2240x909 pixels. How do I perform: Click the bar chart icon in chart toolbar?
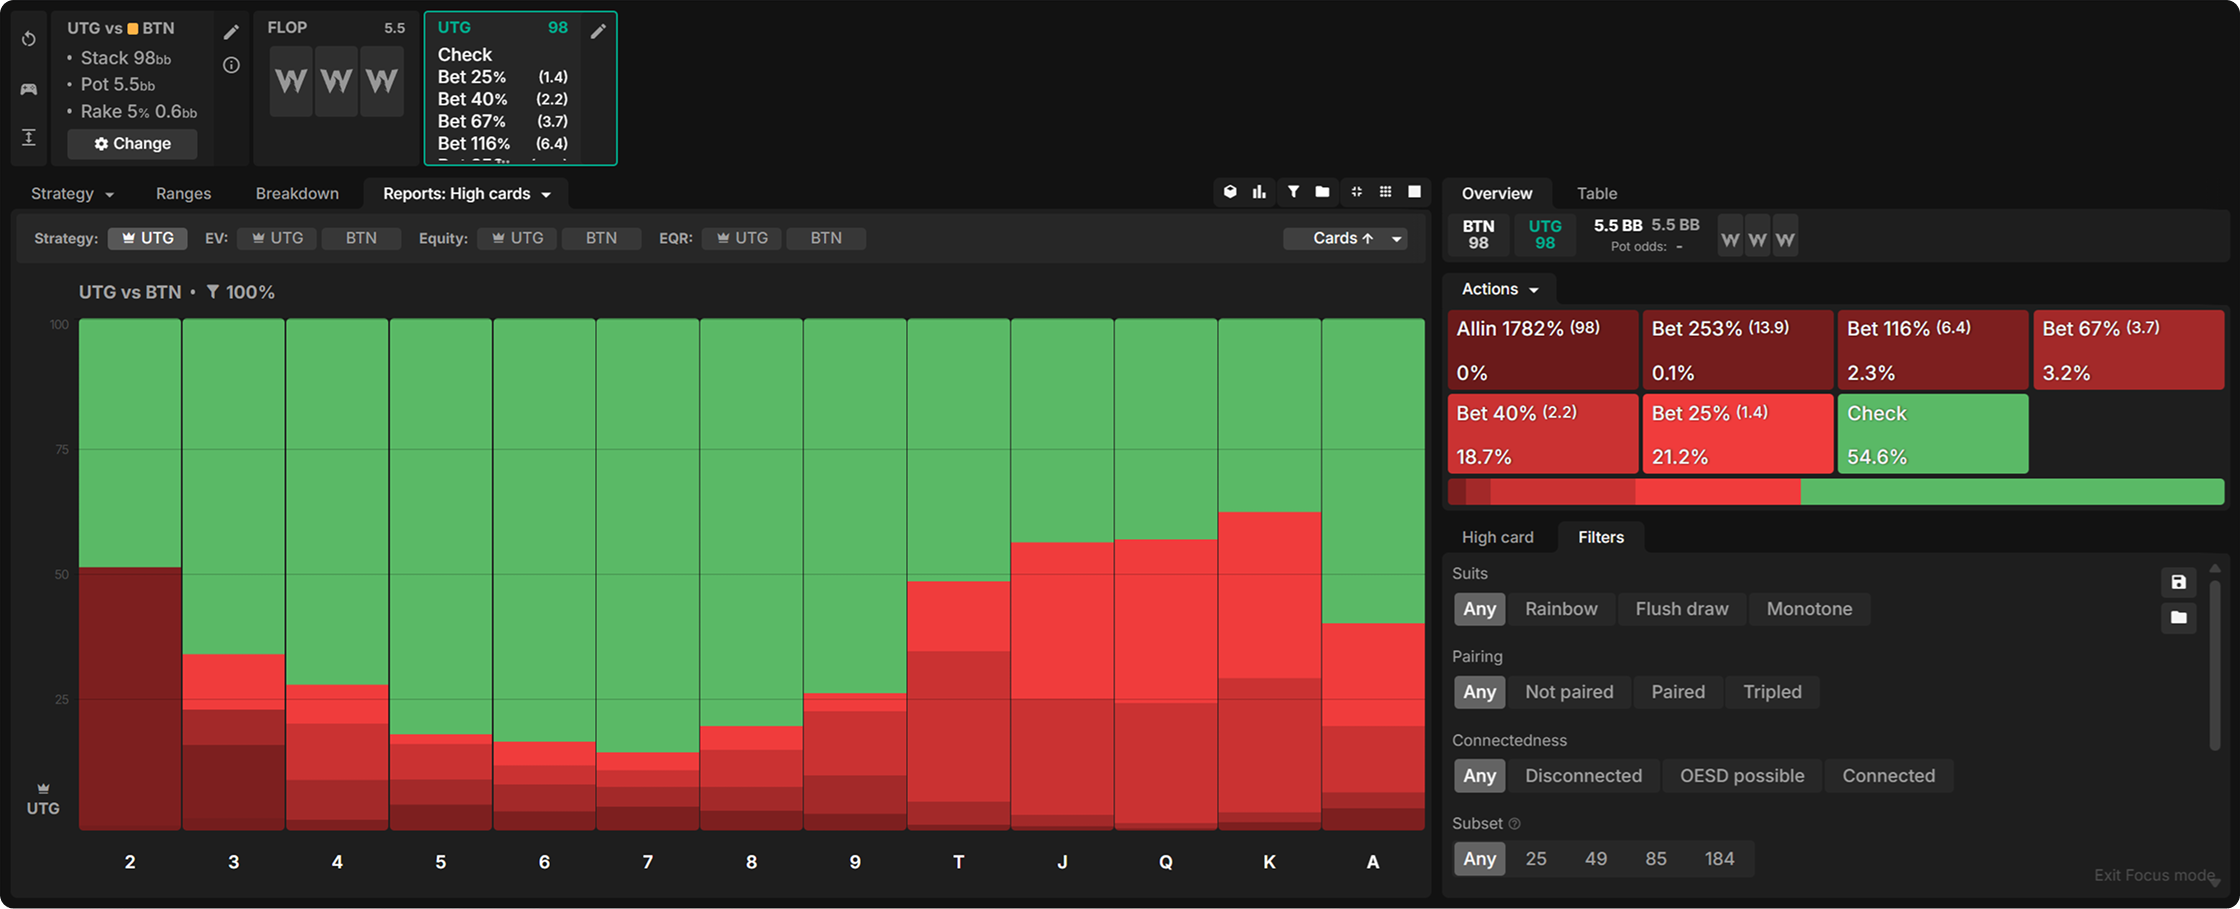tap(1259, 192)
